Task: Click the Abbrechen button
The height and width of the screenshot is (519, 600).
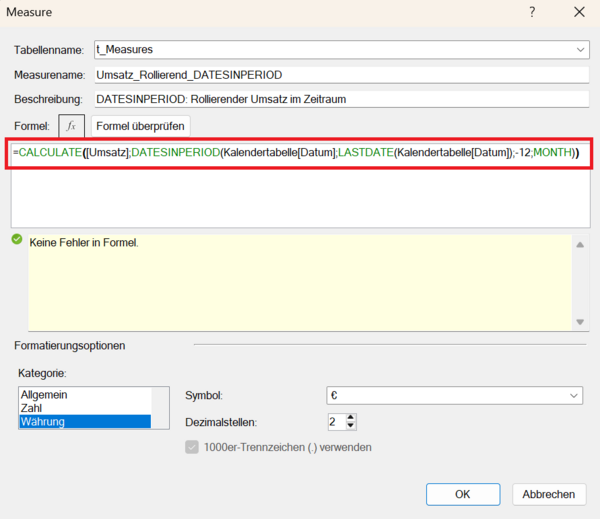Action: 548,494
